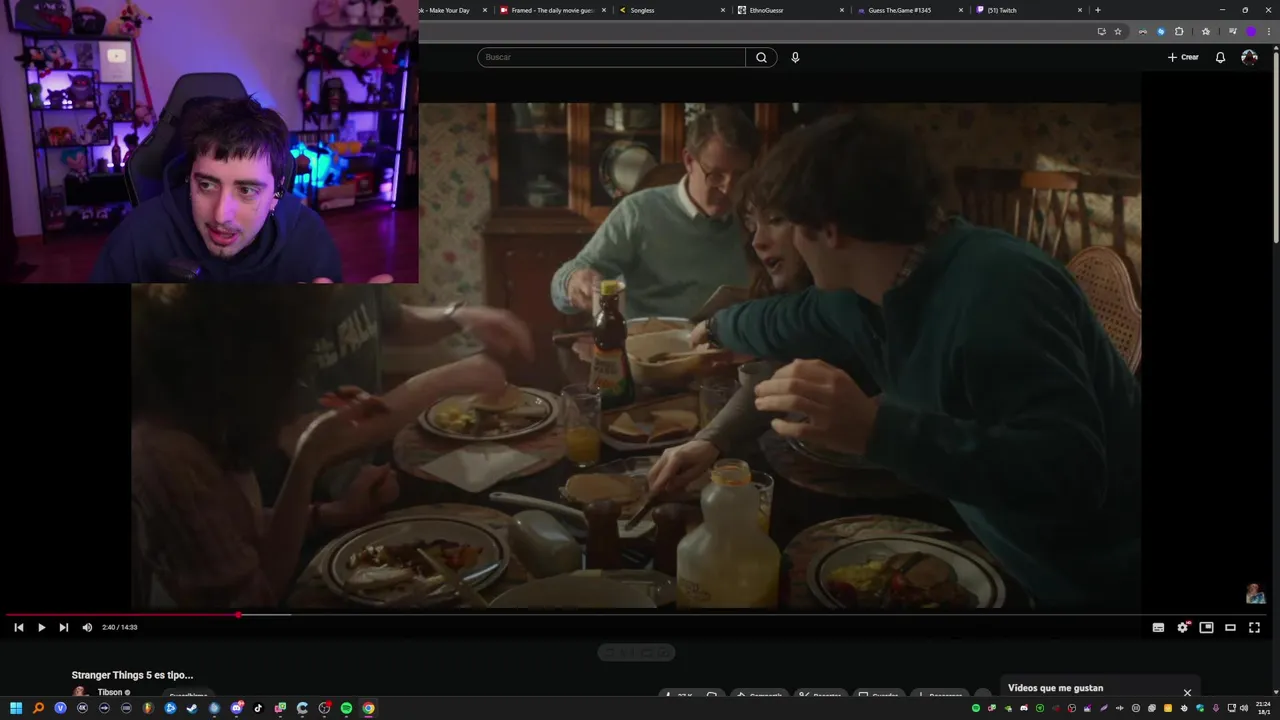The height and width of the screenshot is (720, 1280).
Task: Open the Windows Start menu
Action: coord(16,708)
